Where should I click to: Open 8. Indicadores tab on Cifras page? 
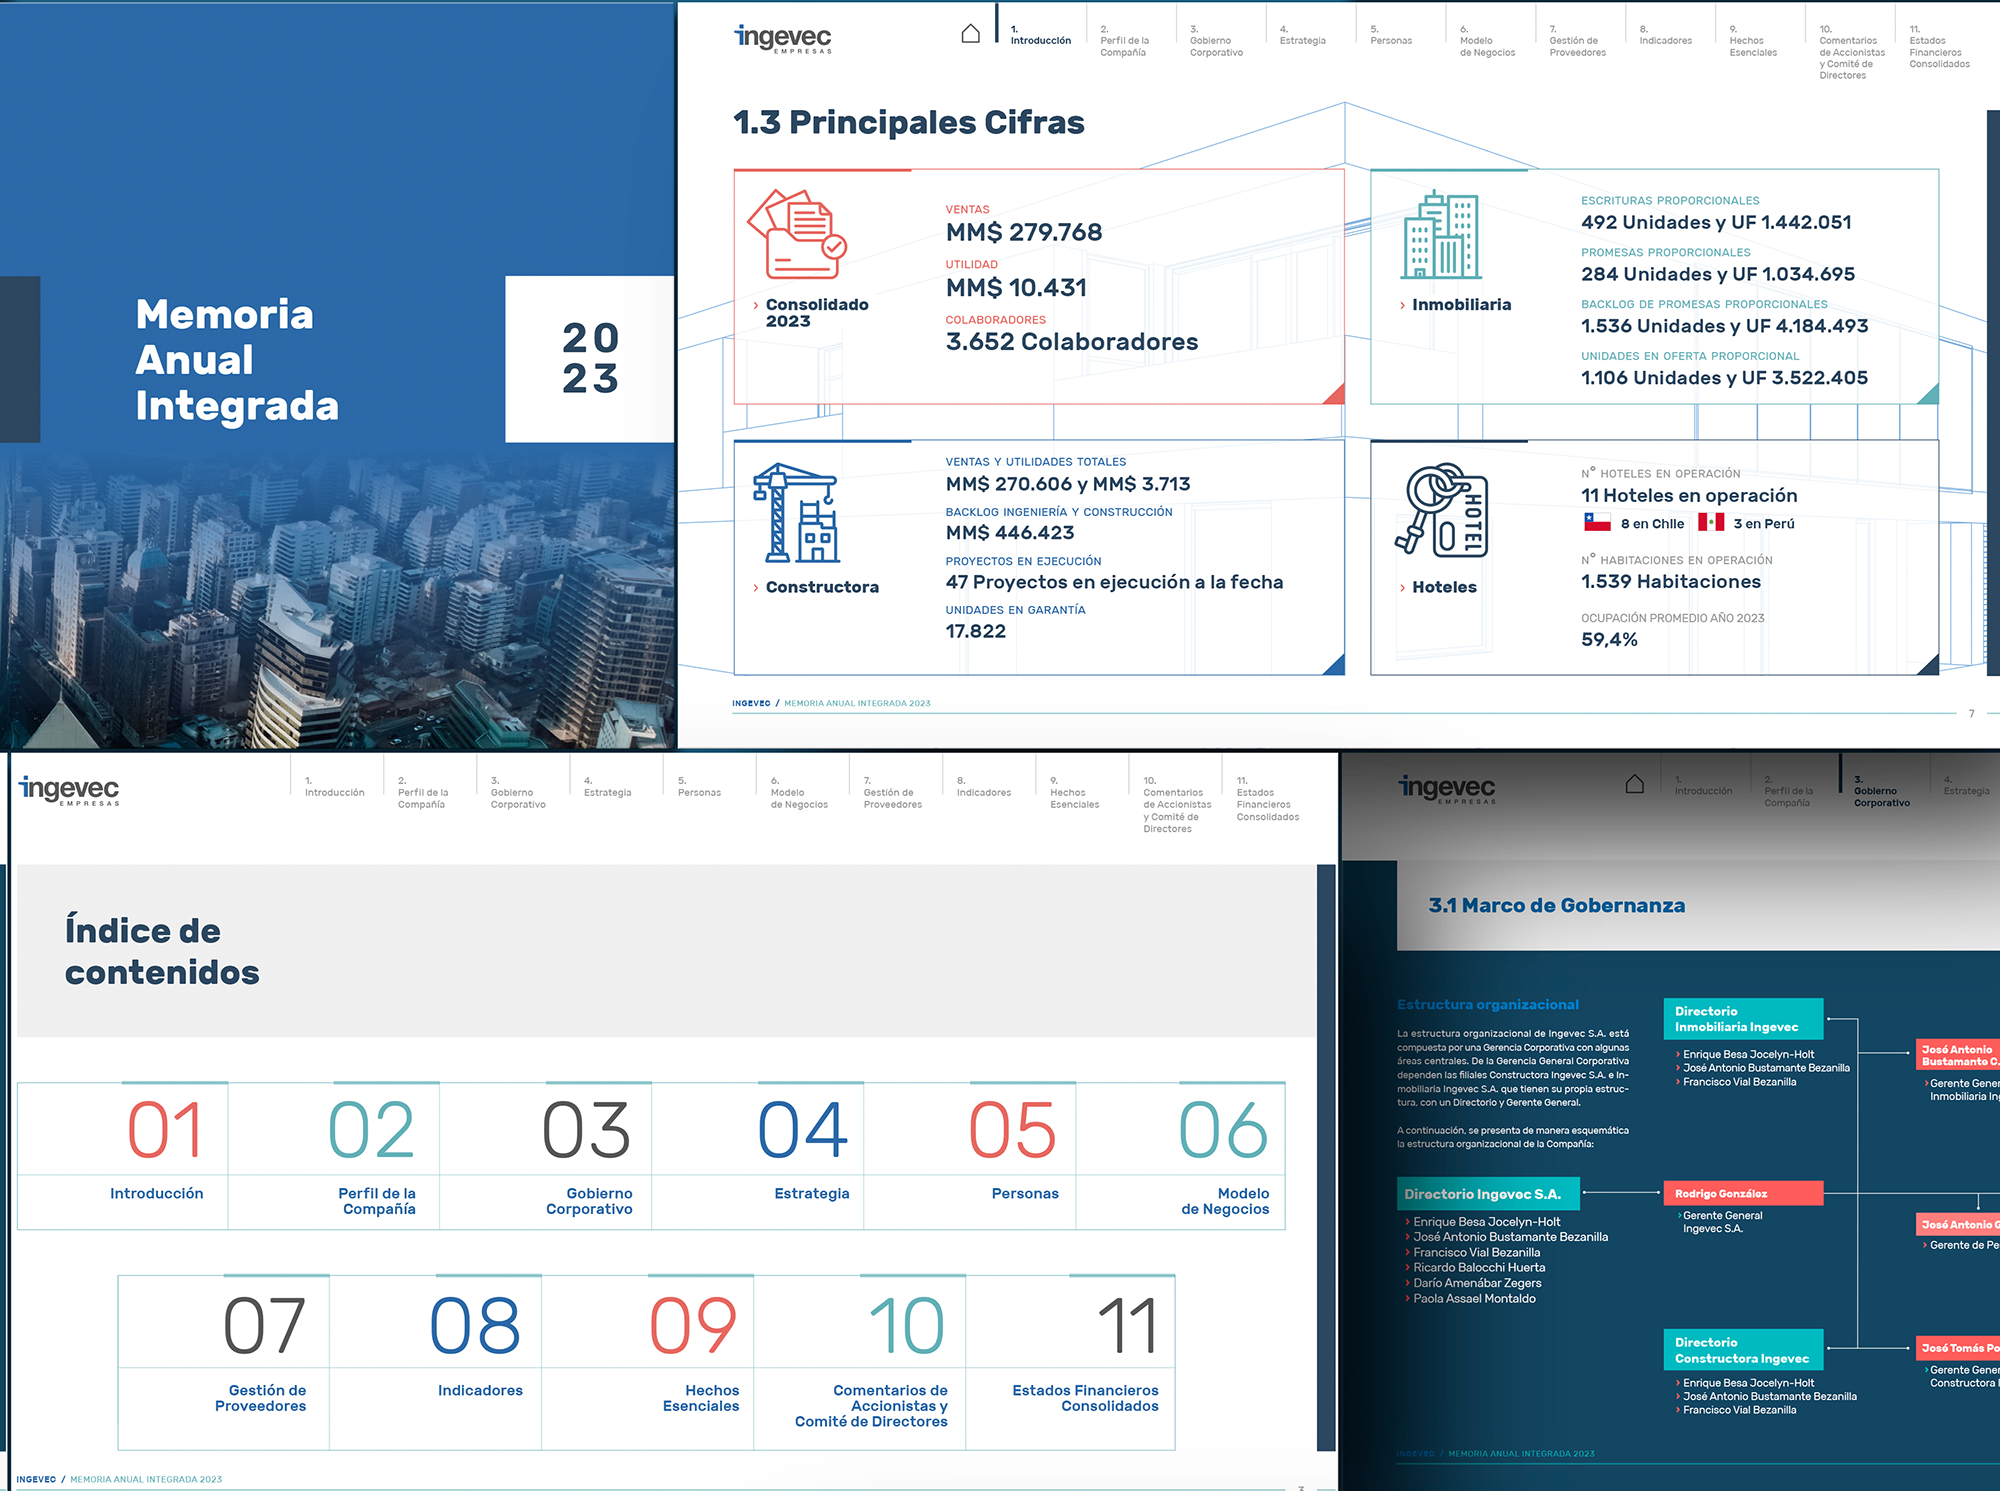click(x=1665, y=35)
